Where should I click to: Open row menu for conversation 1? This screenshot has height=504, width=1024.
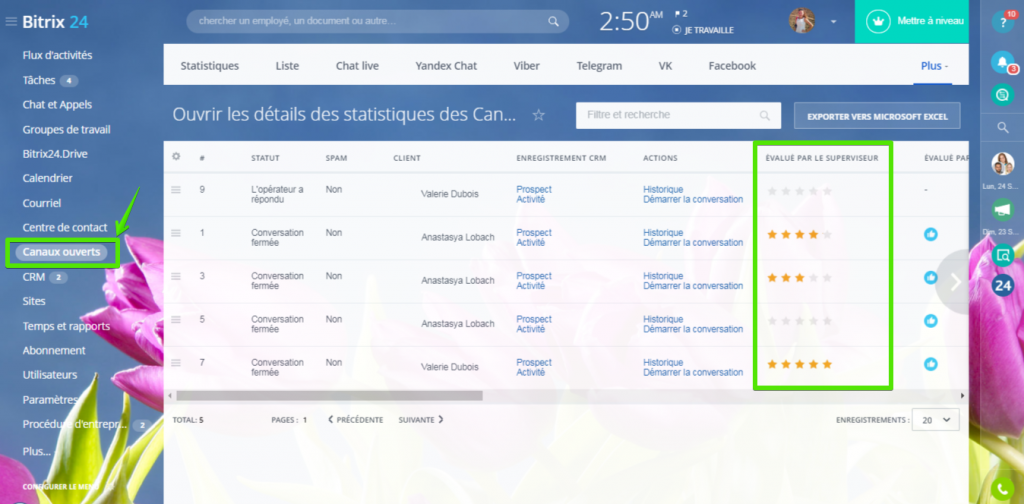coord(176,233)
